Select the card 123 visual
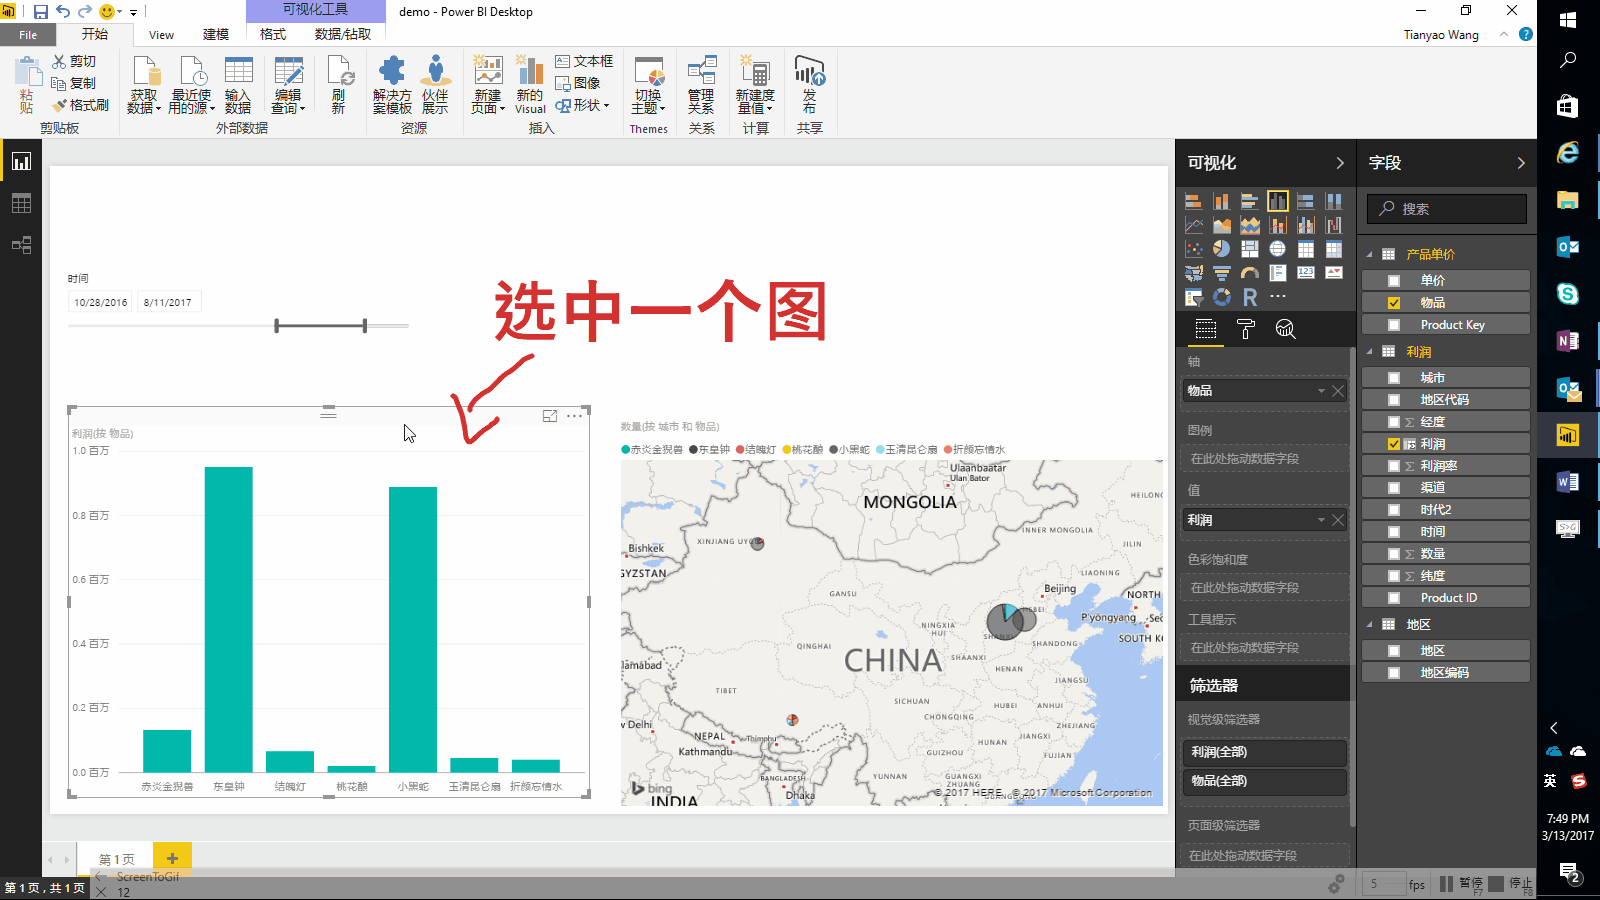Screen dimensions: 1600x900 pyautogui.click(x=1305, y=273)
